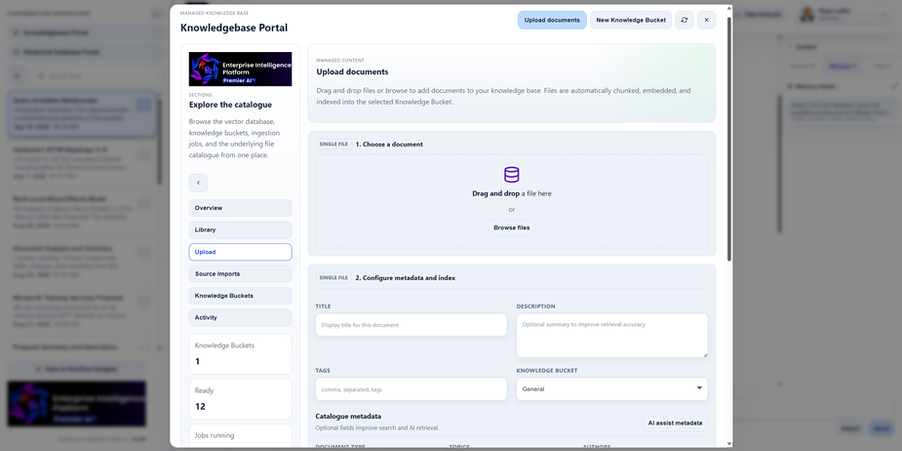Open the Knowledge Bucket dropdown showing General
This screenshot has width=902, height=451.
coord(612,389)
